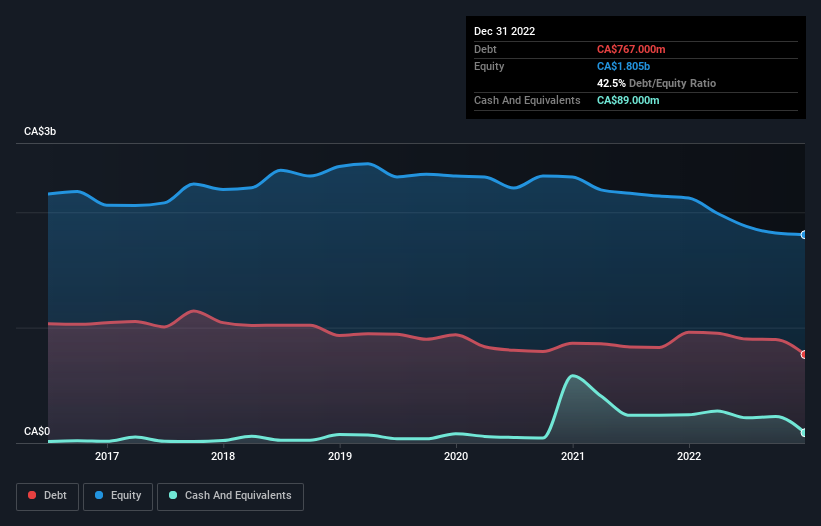This screenshot has width=821, height=526.
Task: Toggle the Equity series legend button
Action: (x=118, y=496)
